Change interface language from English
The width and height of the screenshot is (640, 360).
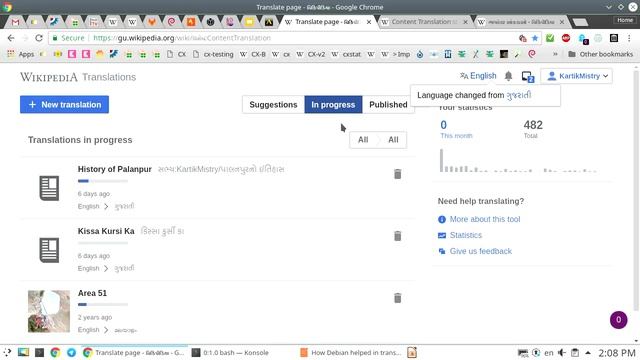[478, 76]
